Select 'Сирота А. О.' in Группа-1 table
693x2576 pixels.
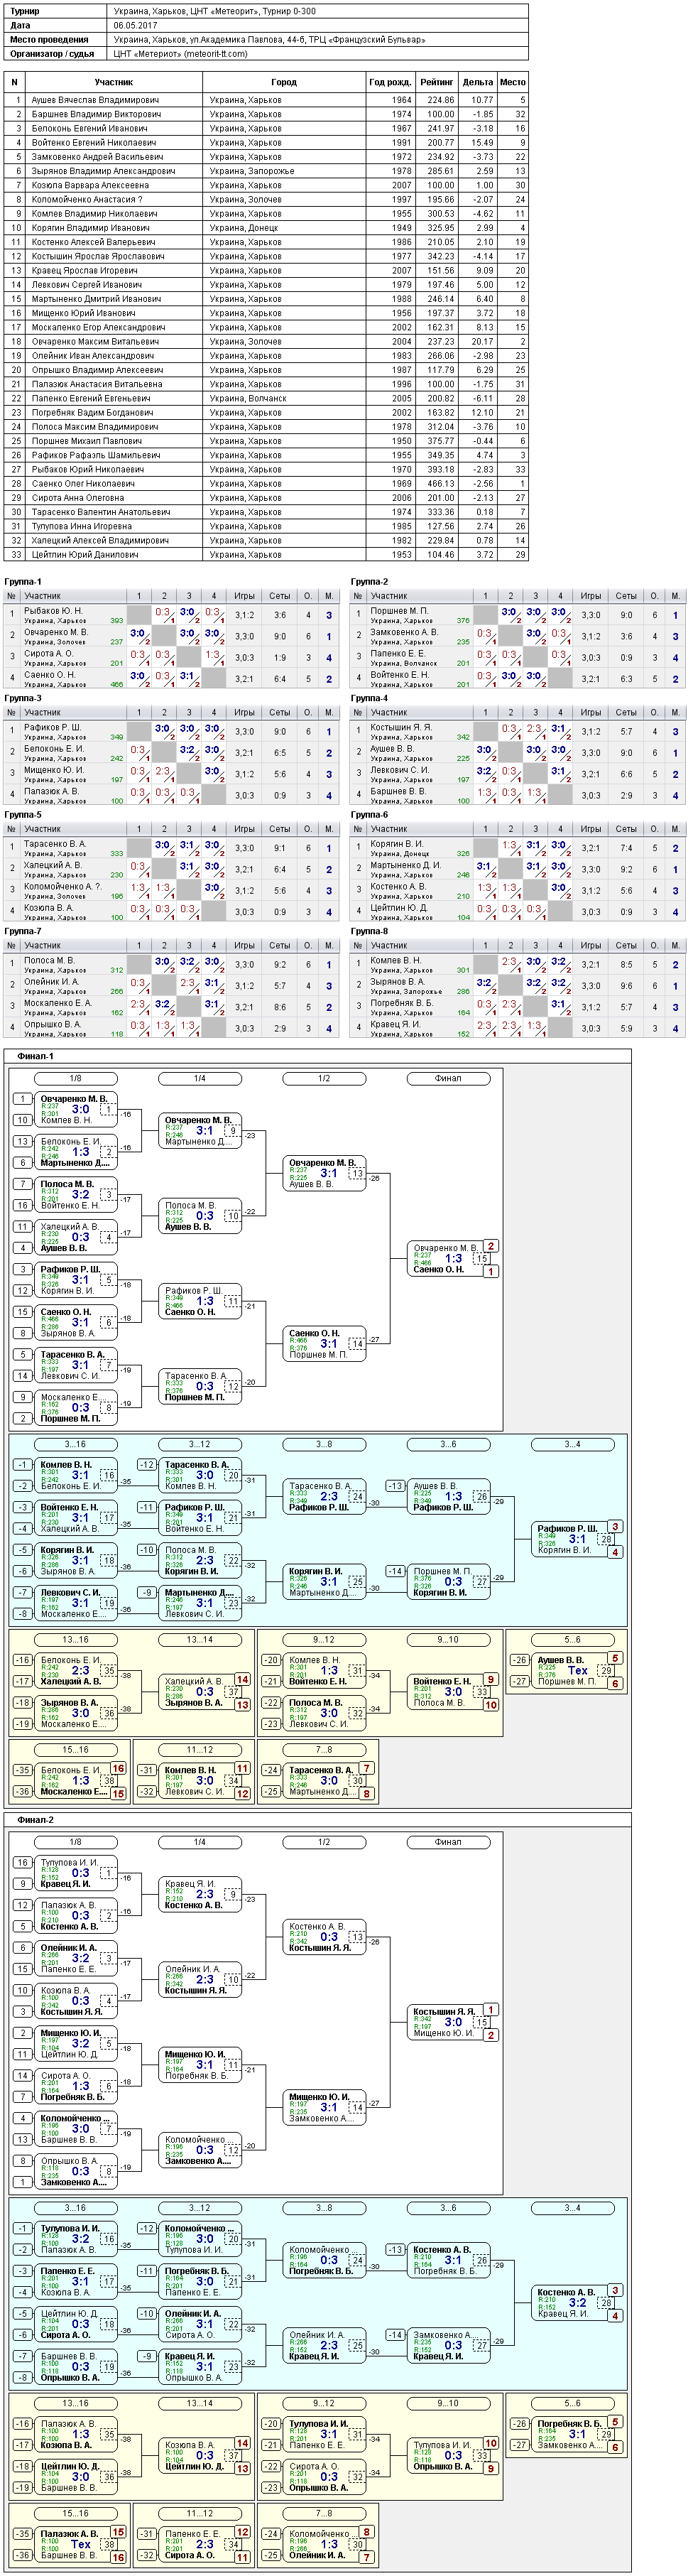(x=48, y=654)
